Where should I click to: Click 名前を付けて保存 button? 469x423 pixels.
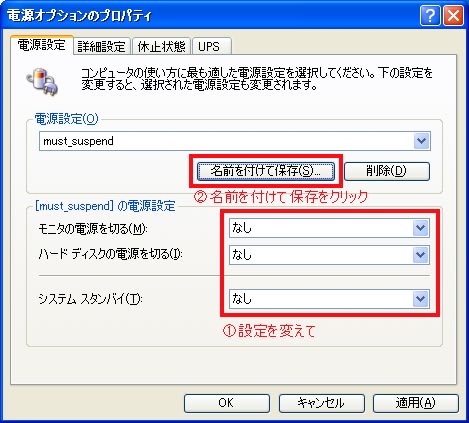click(x=266, y=171)
